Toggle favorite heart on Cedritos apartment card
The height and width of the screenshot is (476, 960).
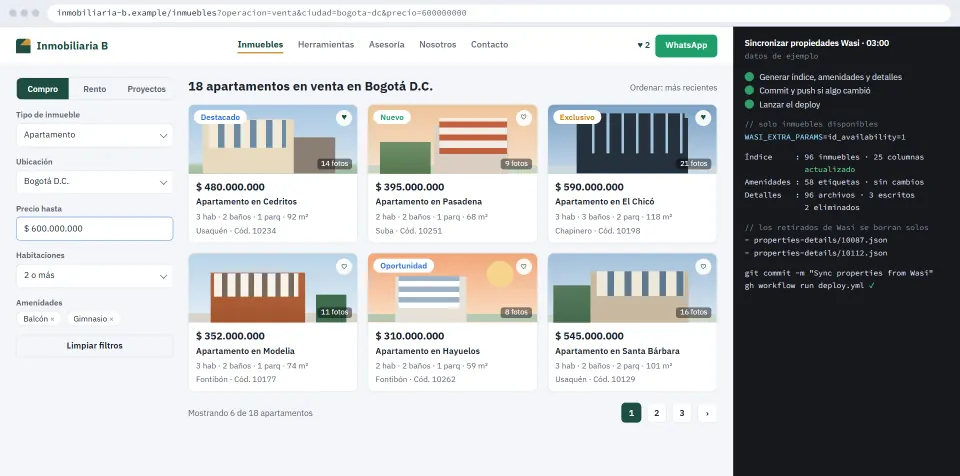[x=344, y=118]
